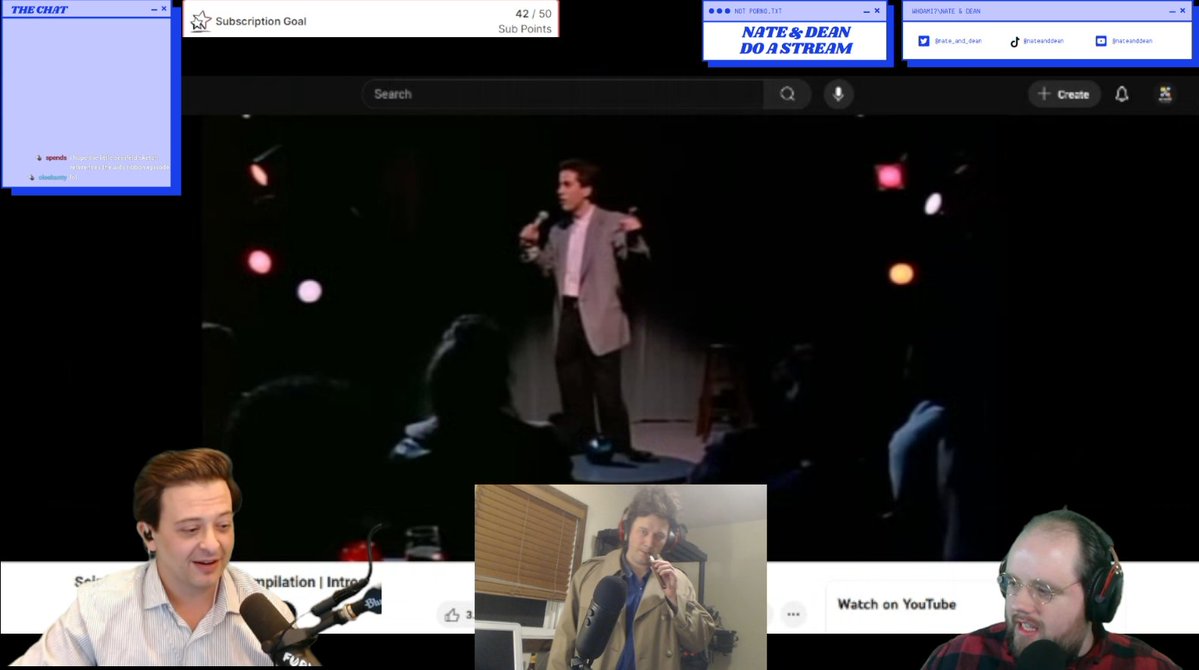Minimize the NOT PORNO.TXT window
This screenshot has height=670, width=1199.
866,11
